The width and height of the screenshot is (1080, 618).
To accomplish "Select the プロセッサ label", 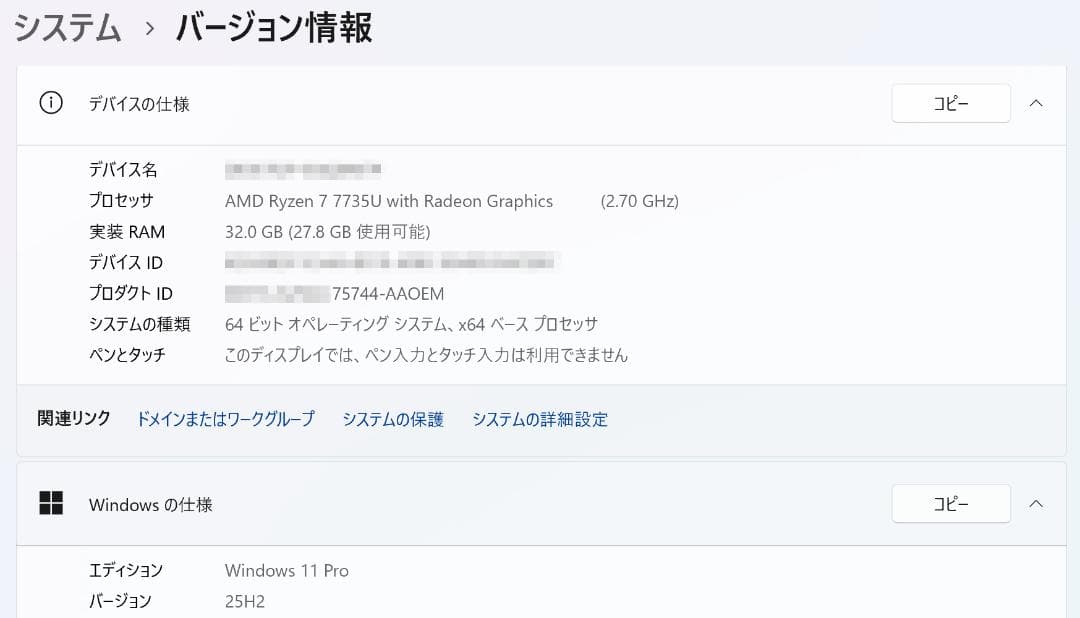I will pos(121,200).
